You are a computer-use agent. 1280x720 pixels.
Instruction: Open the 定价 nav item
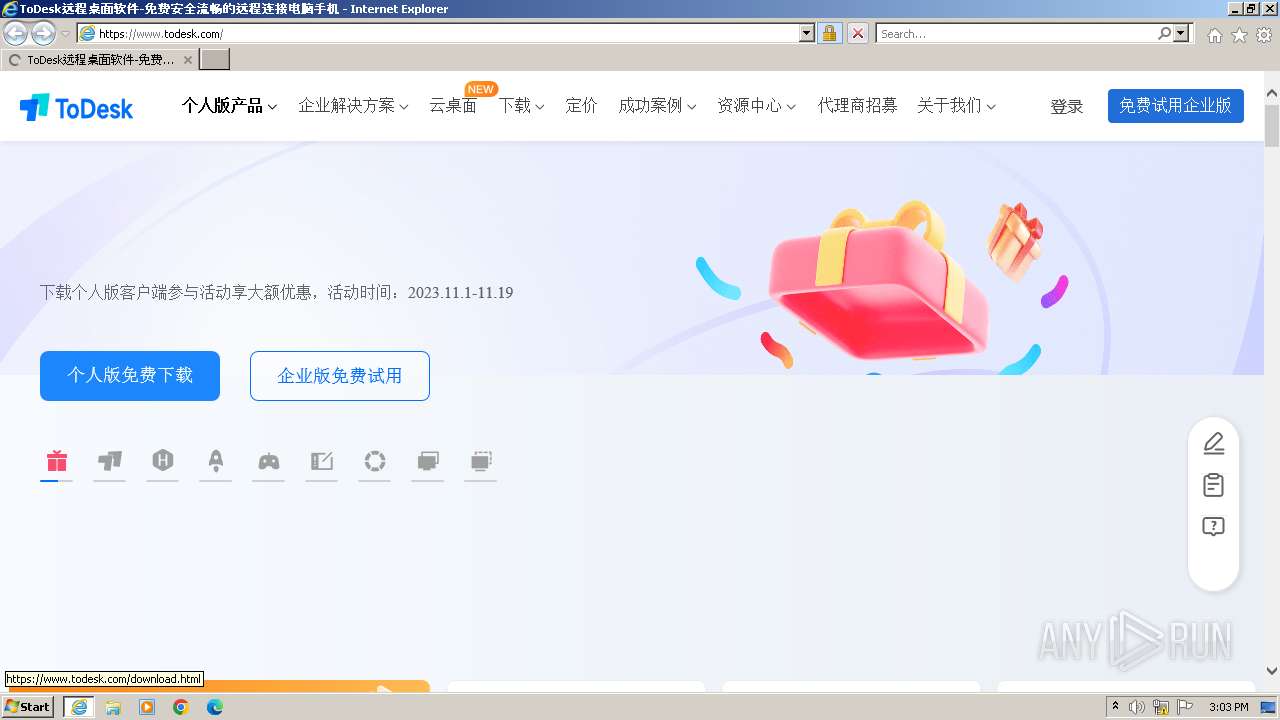tap(581, 106)
